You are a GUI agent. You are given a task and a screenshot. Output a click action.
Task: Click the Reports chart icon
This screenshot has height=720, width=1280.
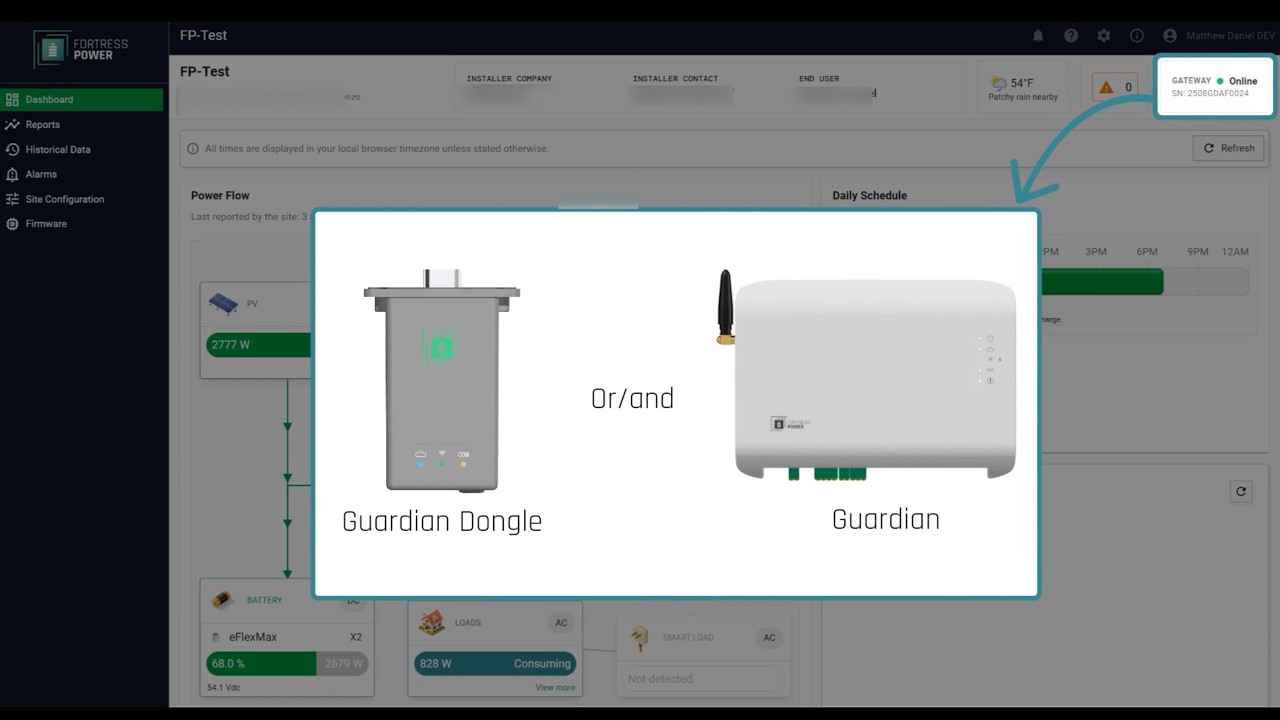pos(12,124)
